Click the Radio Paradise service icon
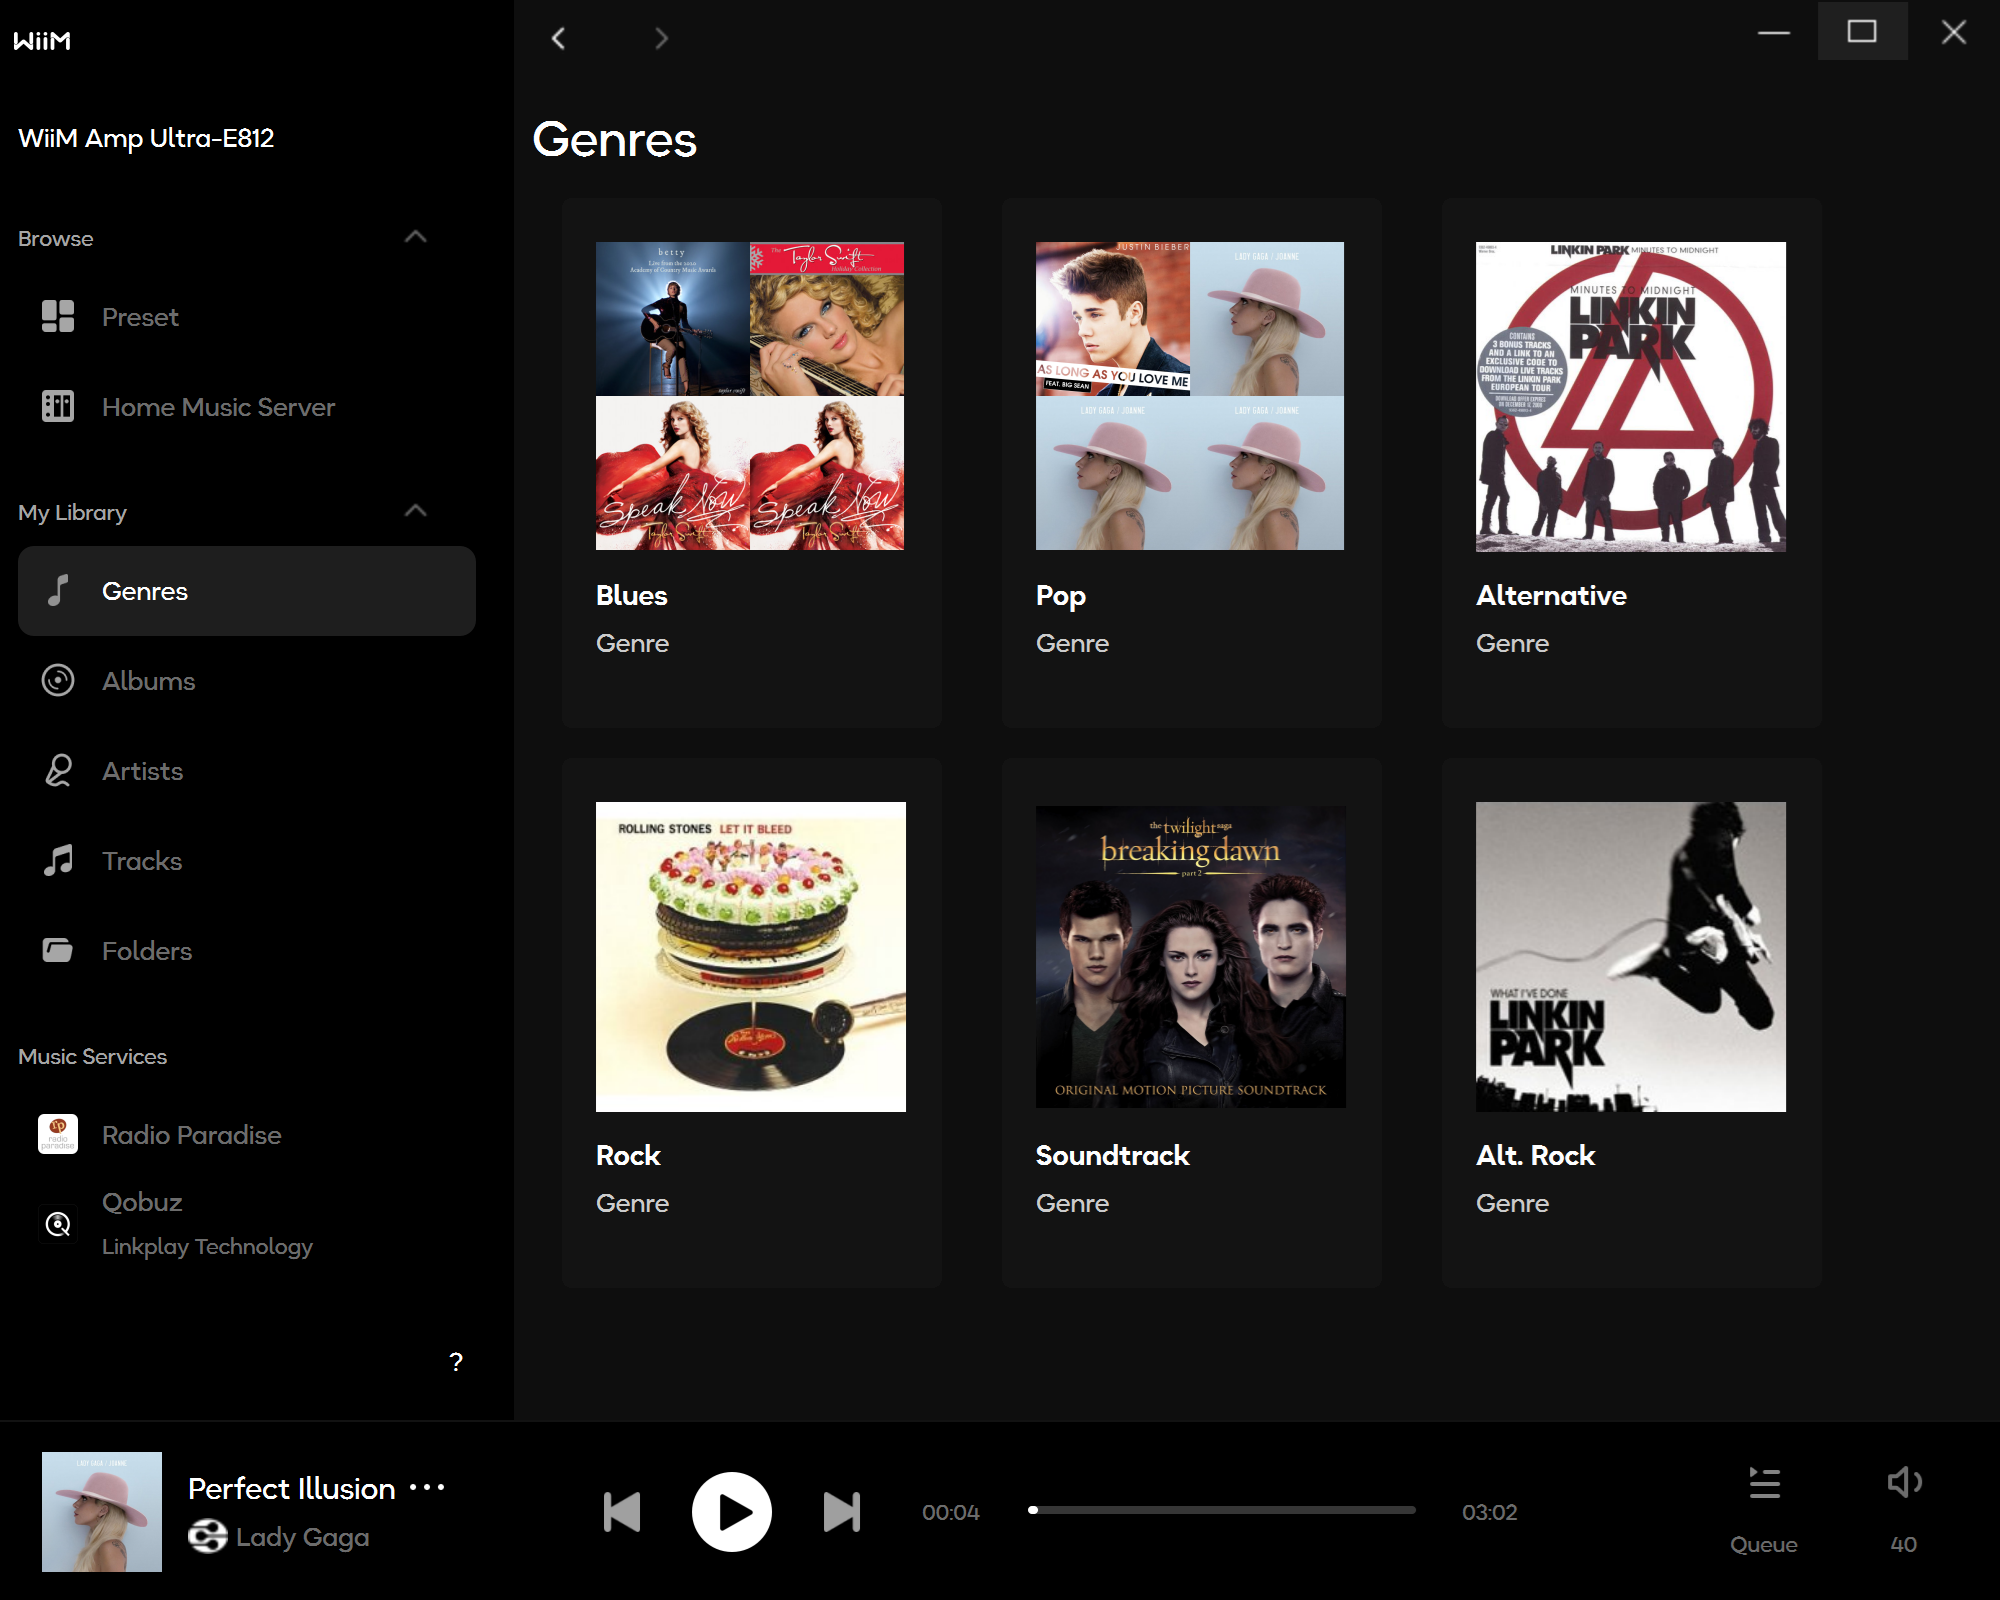Screen dimensions: 2000x1600 58,1135
